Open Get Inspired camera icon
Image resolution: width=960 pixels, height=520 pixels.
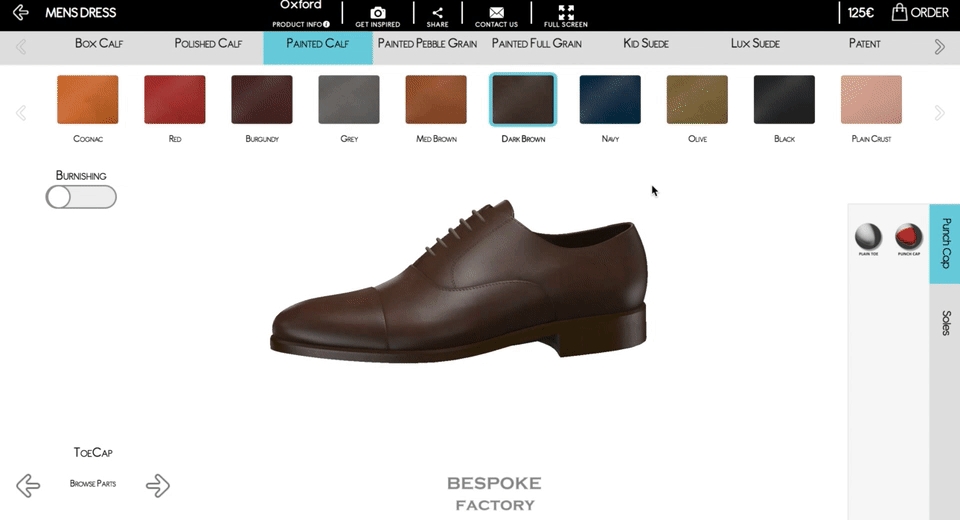coord(377,14)
